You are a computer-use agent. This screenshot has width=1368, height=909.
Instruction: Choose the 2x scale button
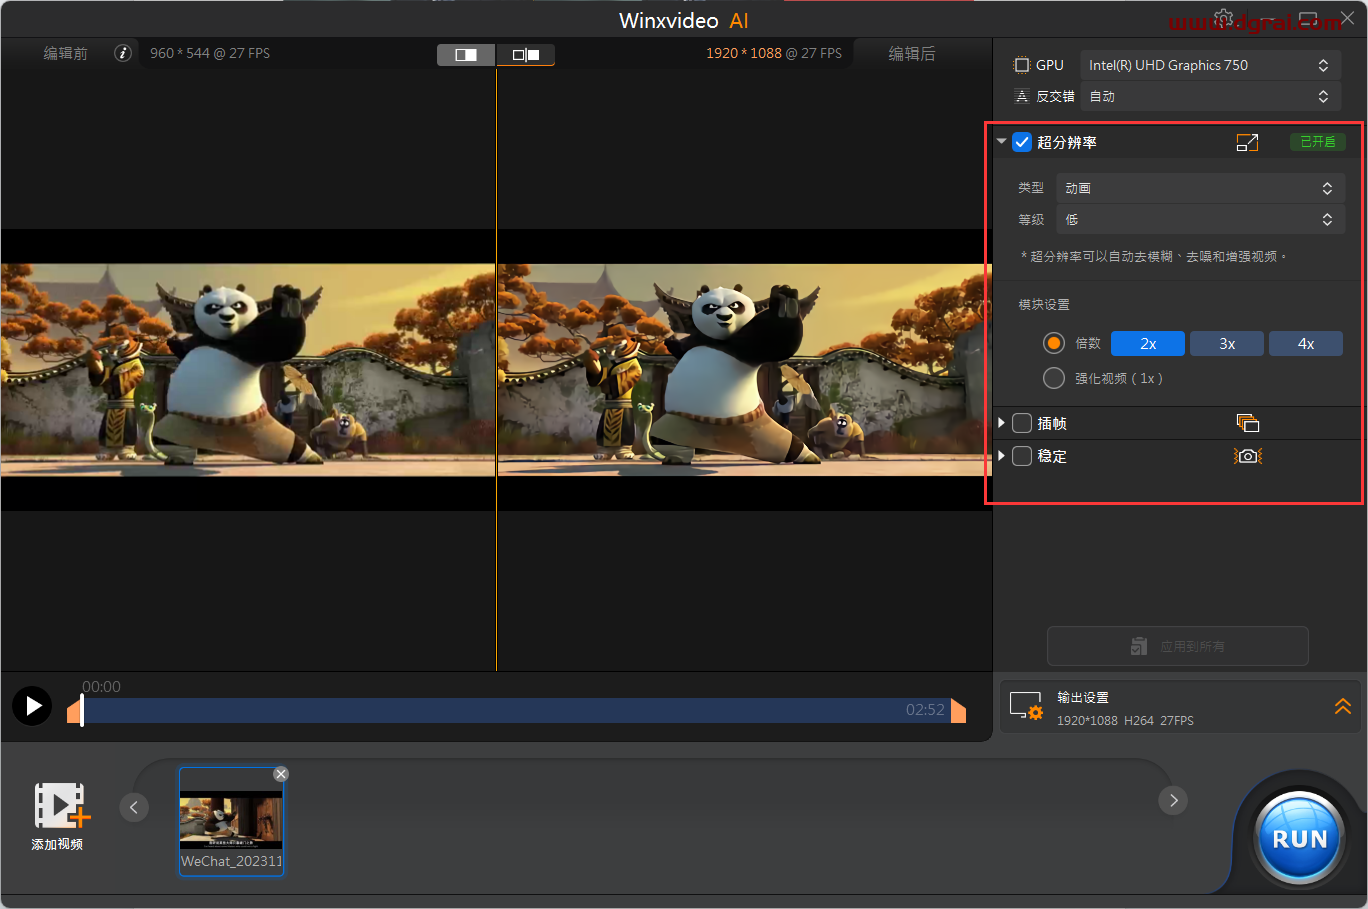[1148, 343]
